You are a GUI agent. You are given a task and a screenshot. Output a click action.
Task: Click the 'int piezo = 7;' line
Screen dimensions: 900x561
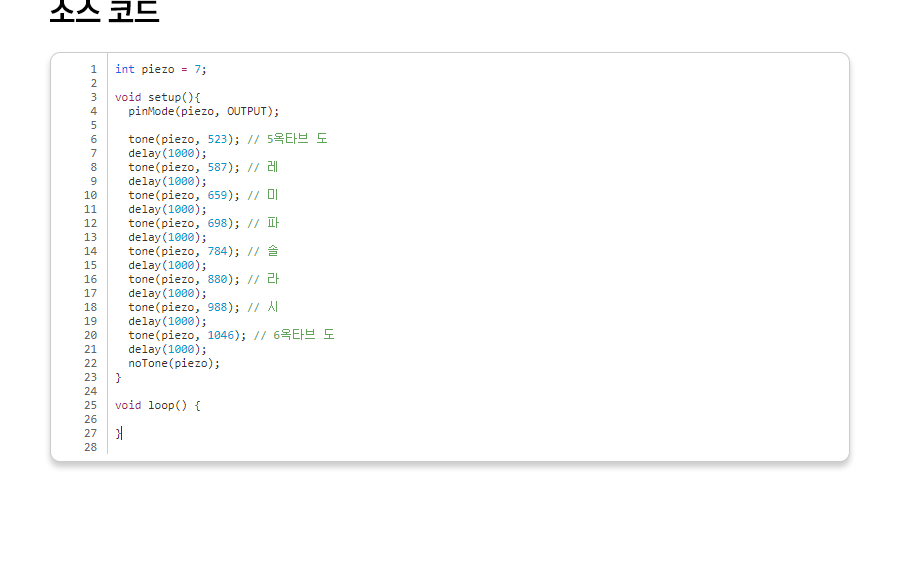160,69
